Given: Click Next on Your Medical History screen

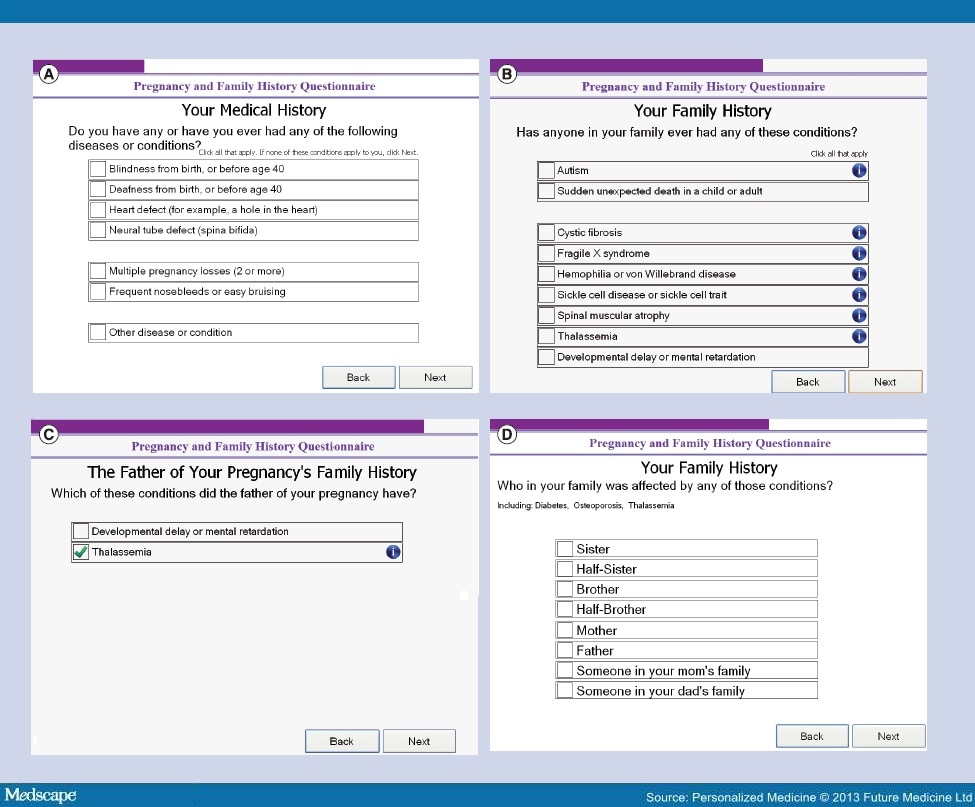Looking at the screenshot, I should 435,377.
